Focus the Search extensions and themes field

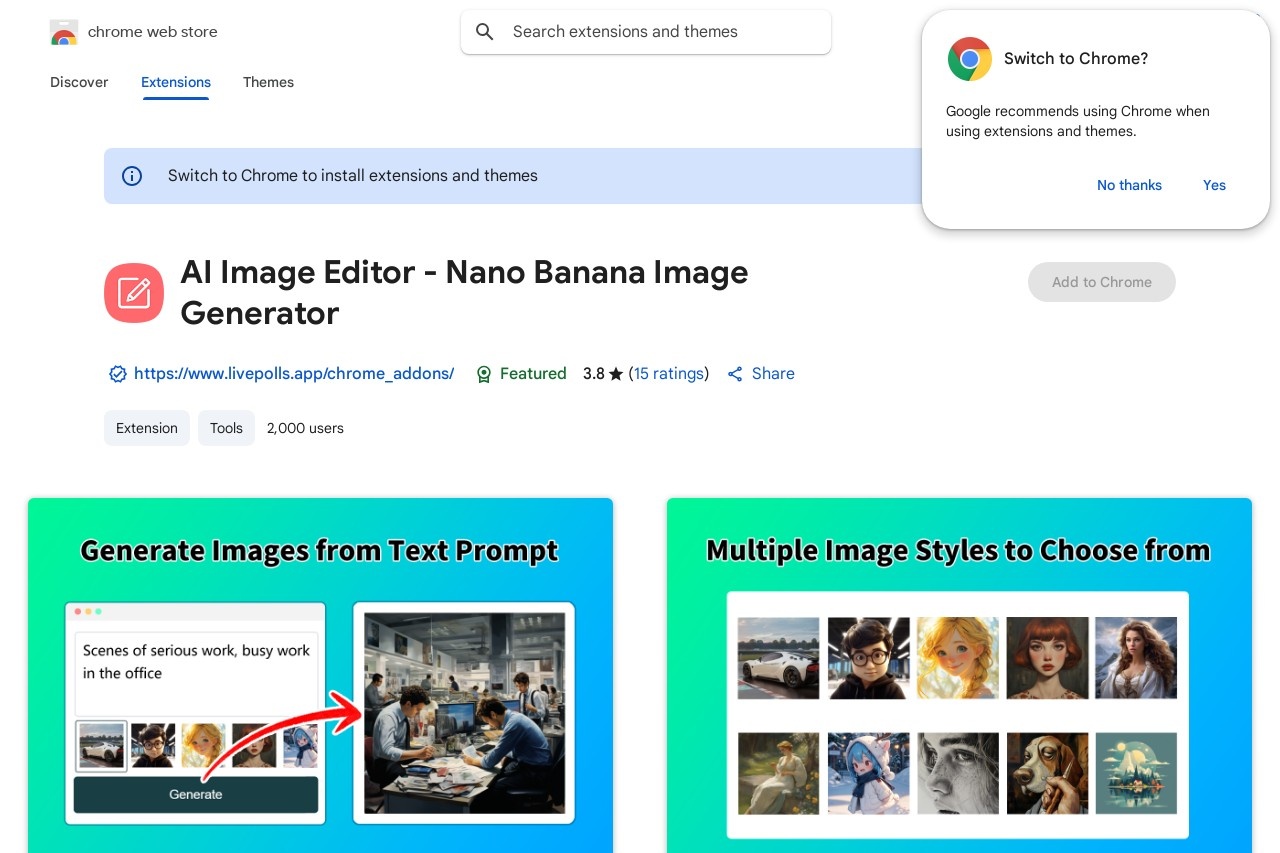point(660,32)
